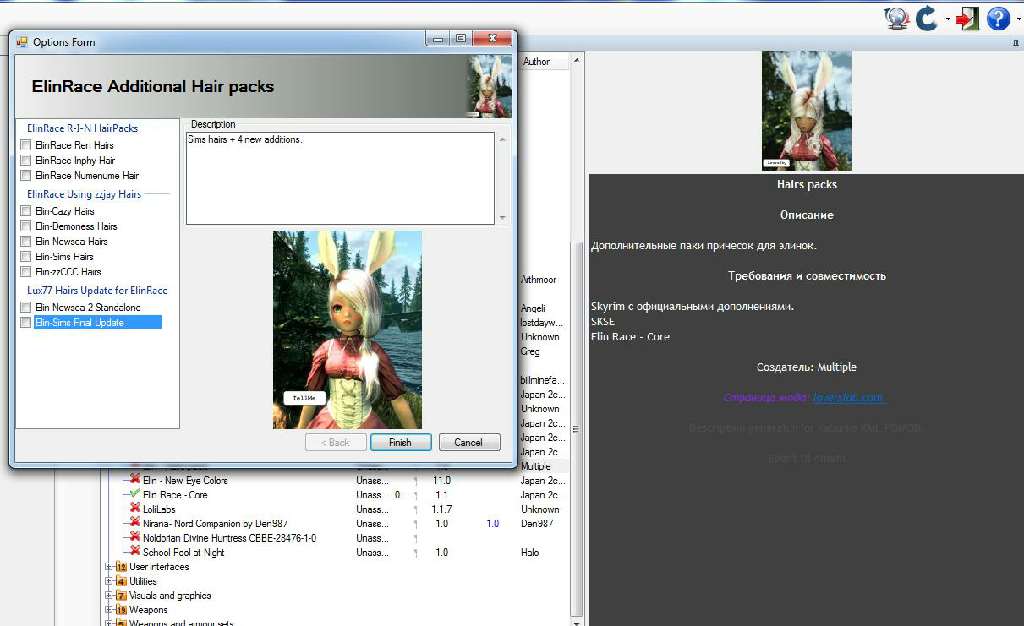This screenshot has height=626, width=1024.
Task: Click the pin icon on the right panel header
Action: pos(1016,43)
